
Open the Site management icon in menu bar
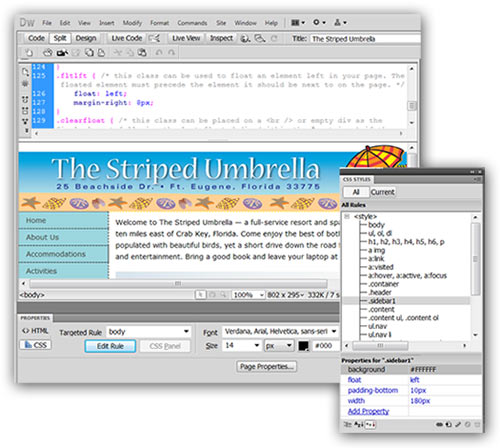[340, 22]
